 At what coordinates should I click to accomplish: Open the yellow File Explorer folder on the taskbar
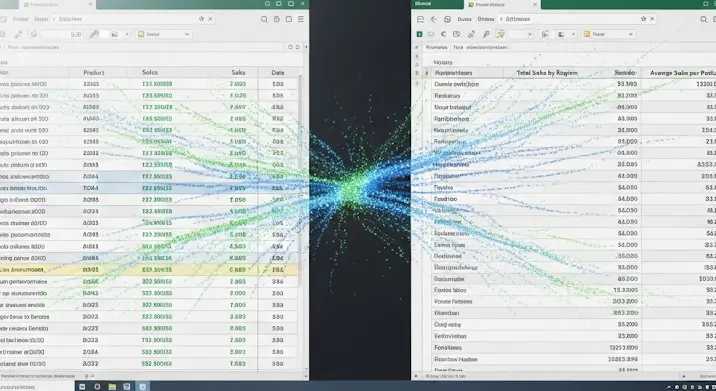[x=112, y=386]
